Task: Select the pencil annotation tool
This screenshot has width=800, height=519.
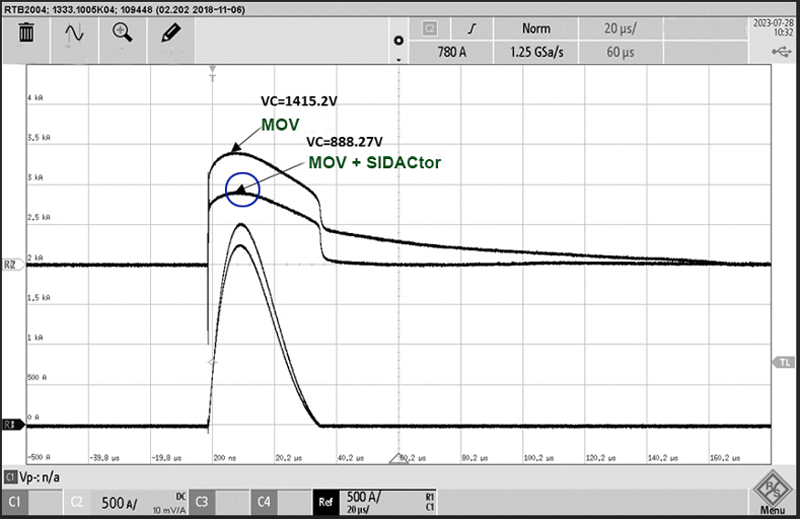Action: pos(170,33)
